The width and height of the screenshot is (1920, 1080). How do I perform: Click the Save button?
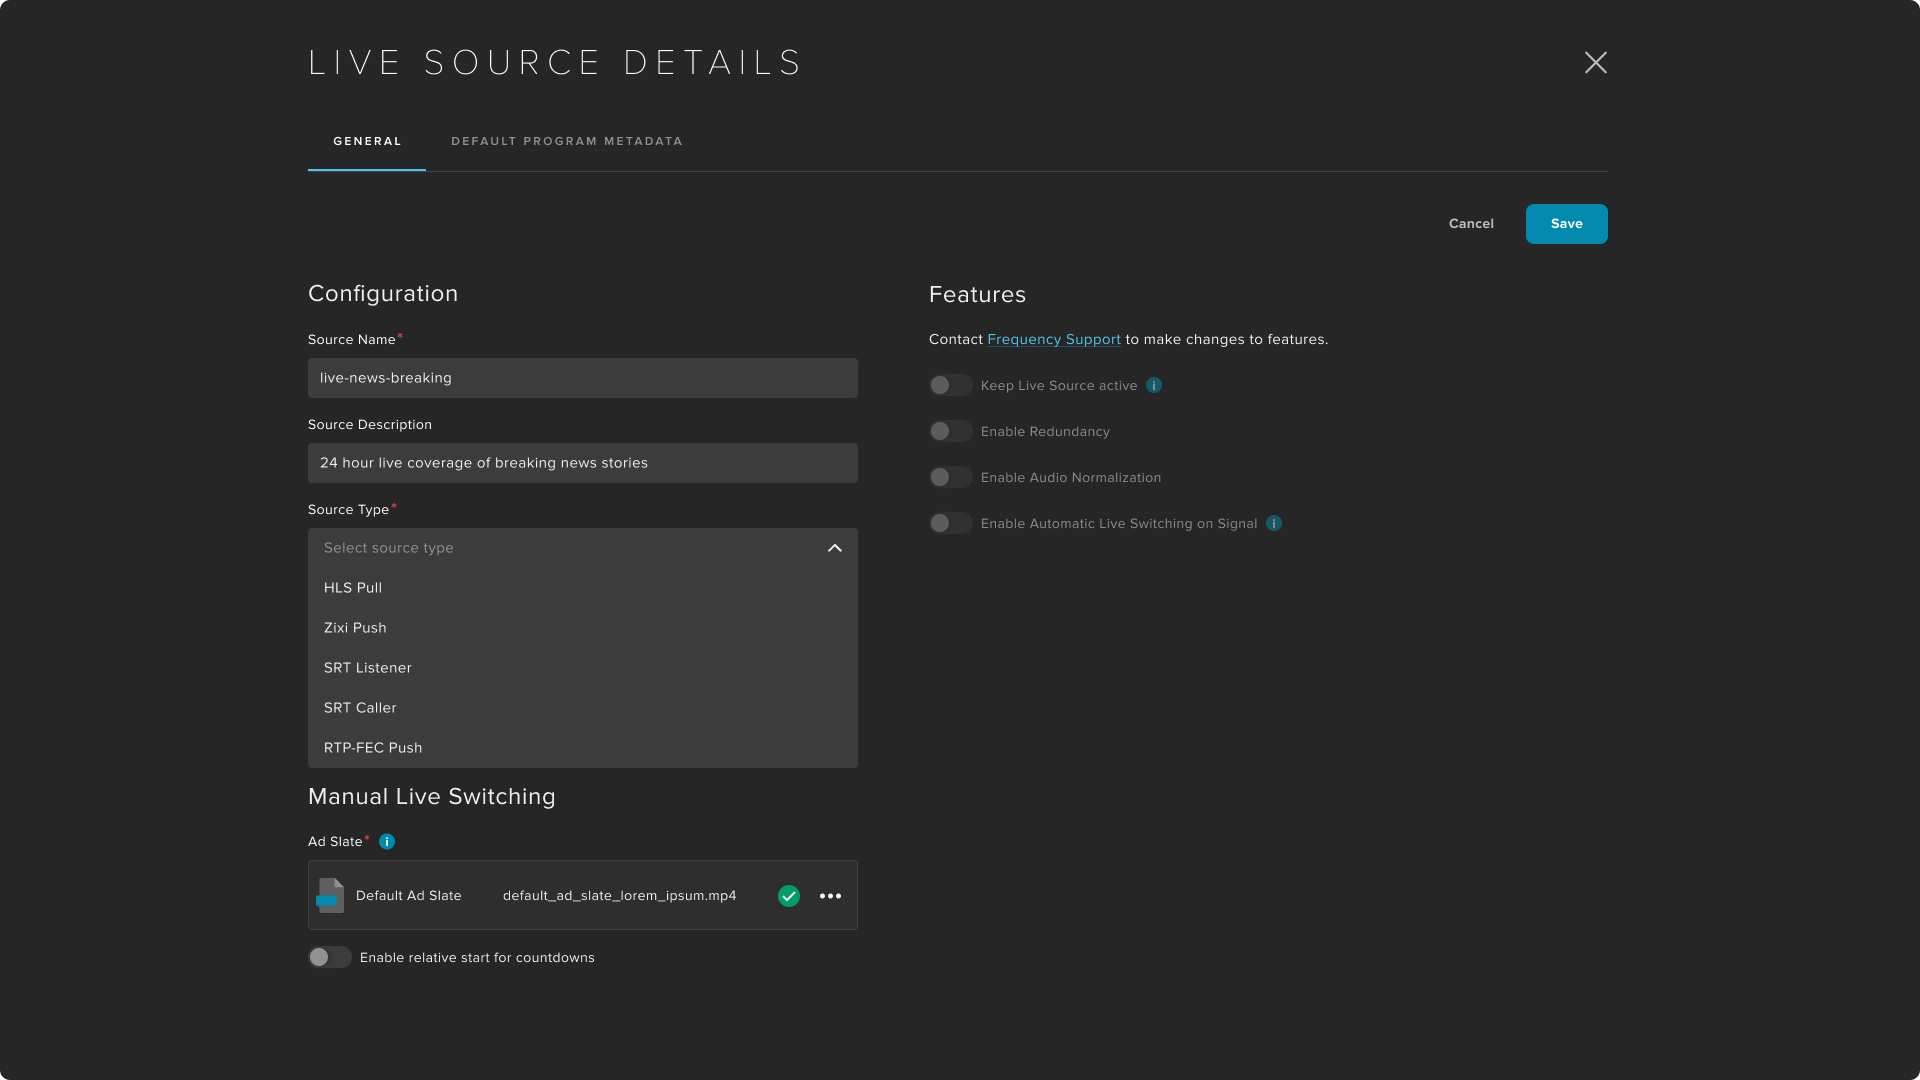pos(1566,224)
